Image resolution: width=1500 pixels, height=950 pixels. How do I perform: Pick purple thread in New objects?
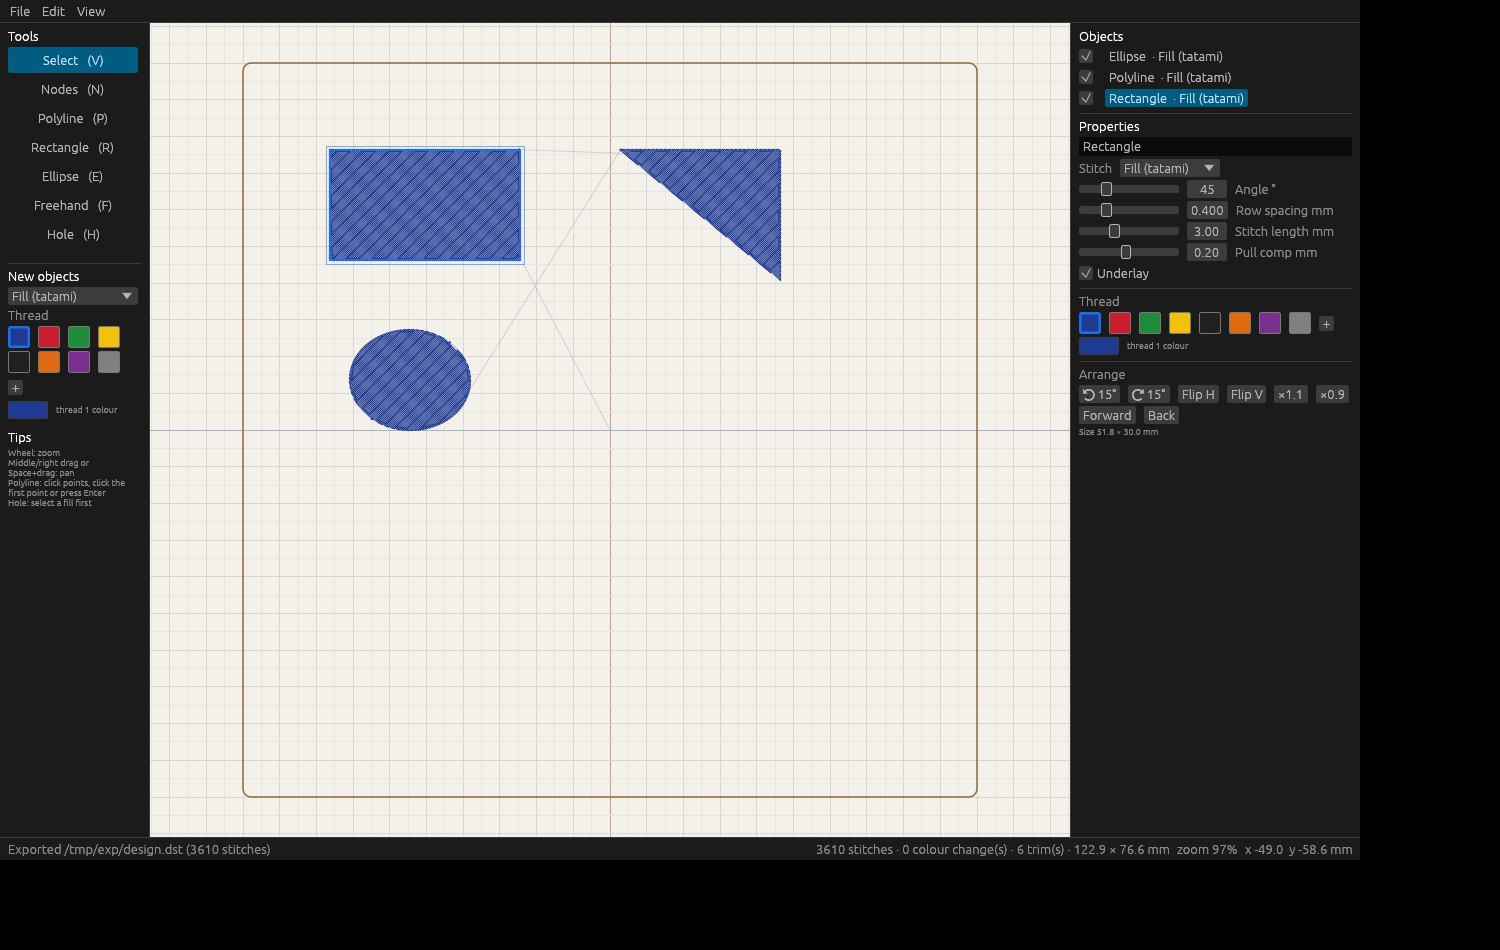79,362
